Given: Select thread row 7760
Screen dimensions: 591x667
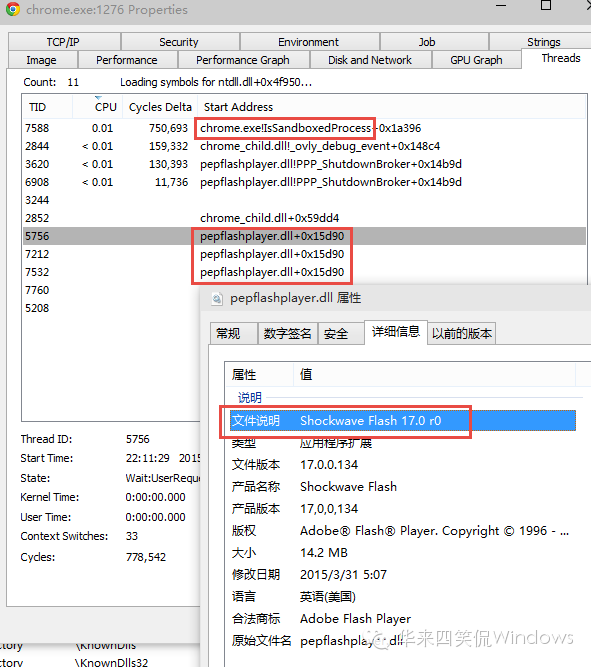Looking at the screenshot, I should (x=111, y=290).
